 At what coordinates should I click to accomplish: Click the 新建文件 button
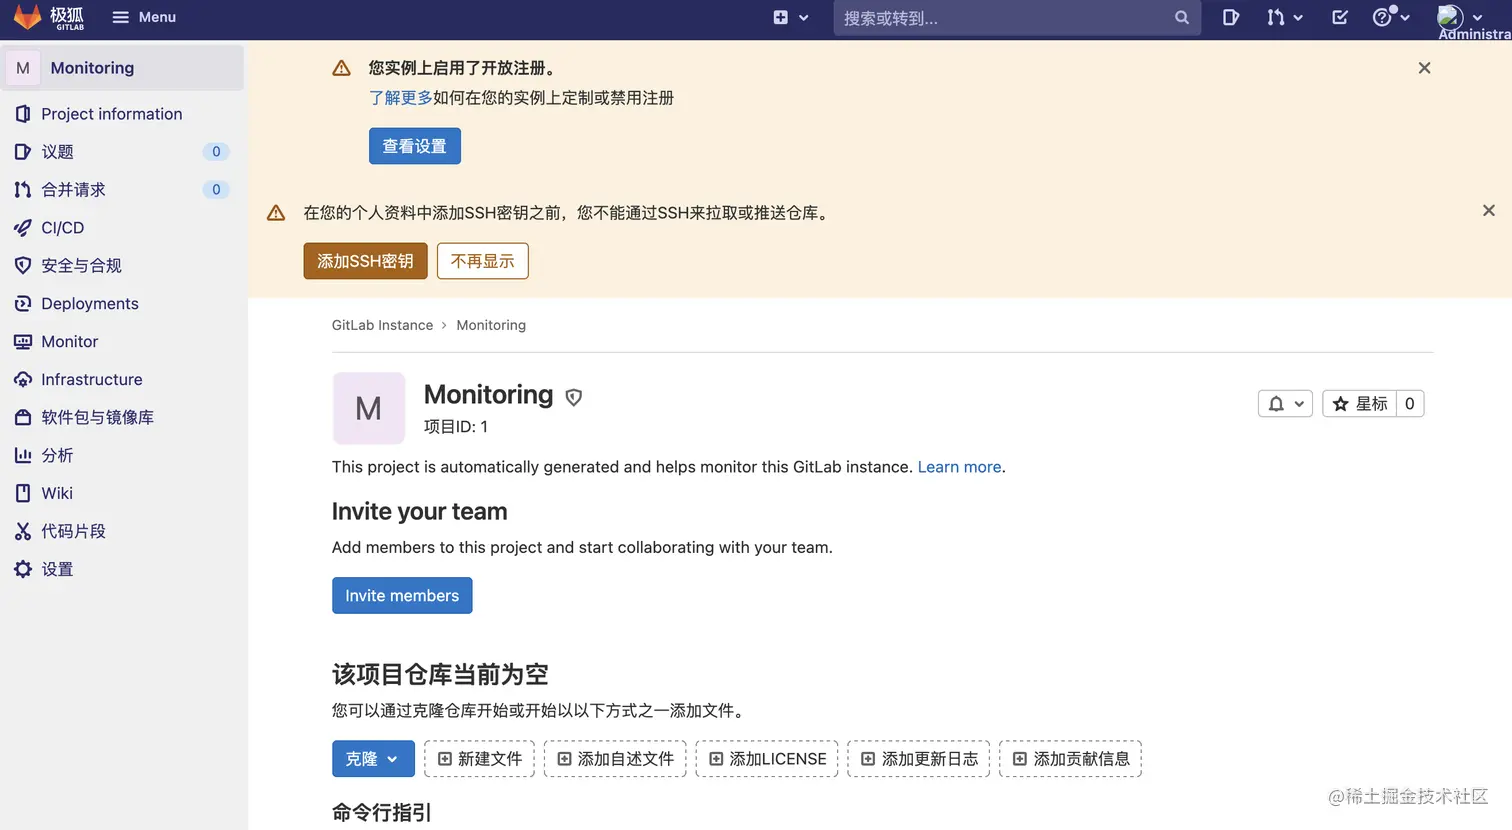pyautogui.click(x=480, y=759)
